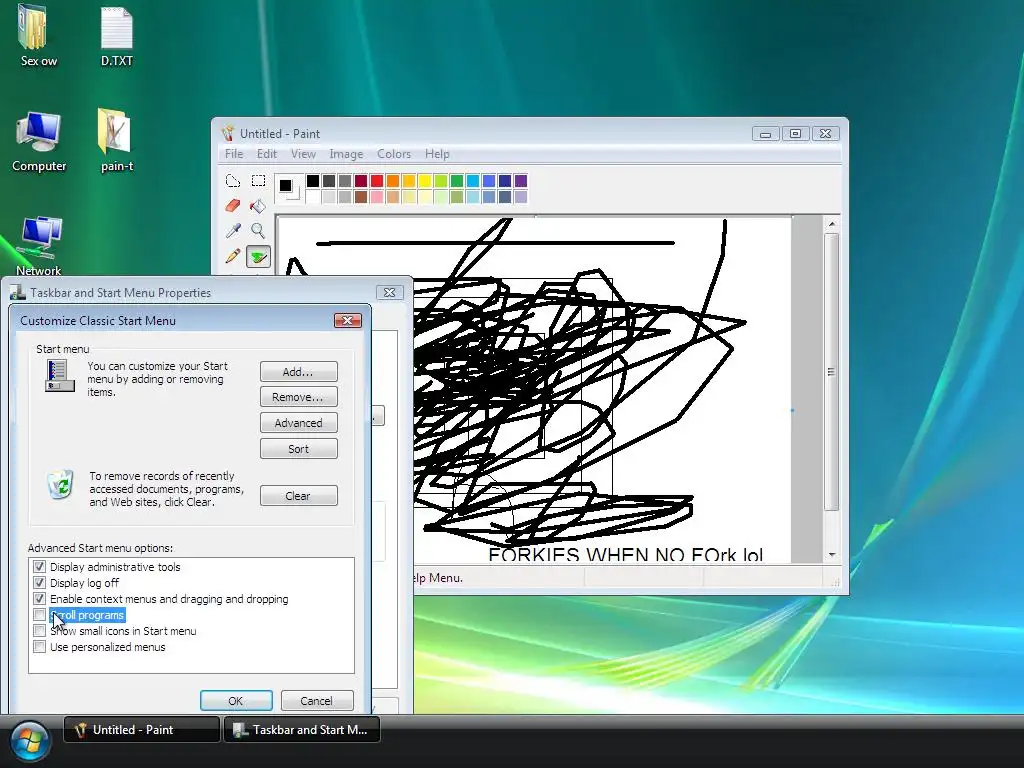
Task: Open the Help menu in Paint
Action: [437, 154]
